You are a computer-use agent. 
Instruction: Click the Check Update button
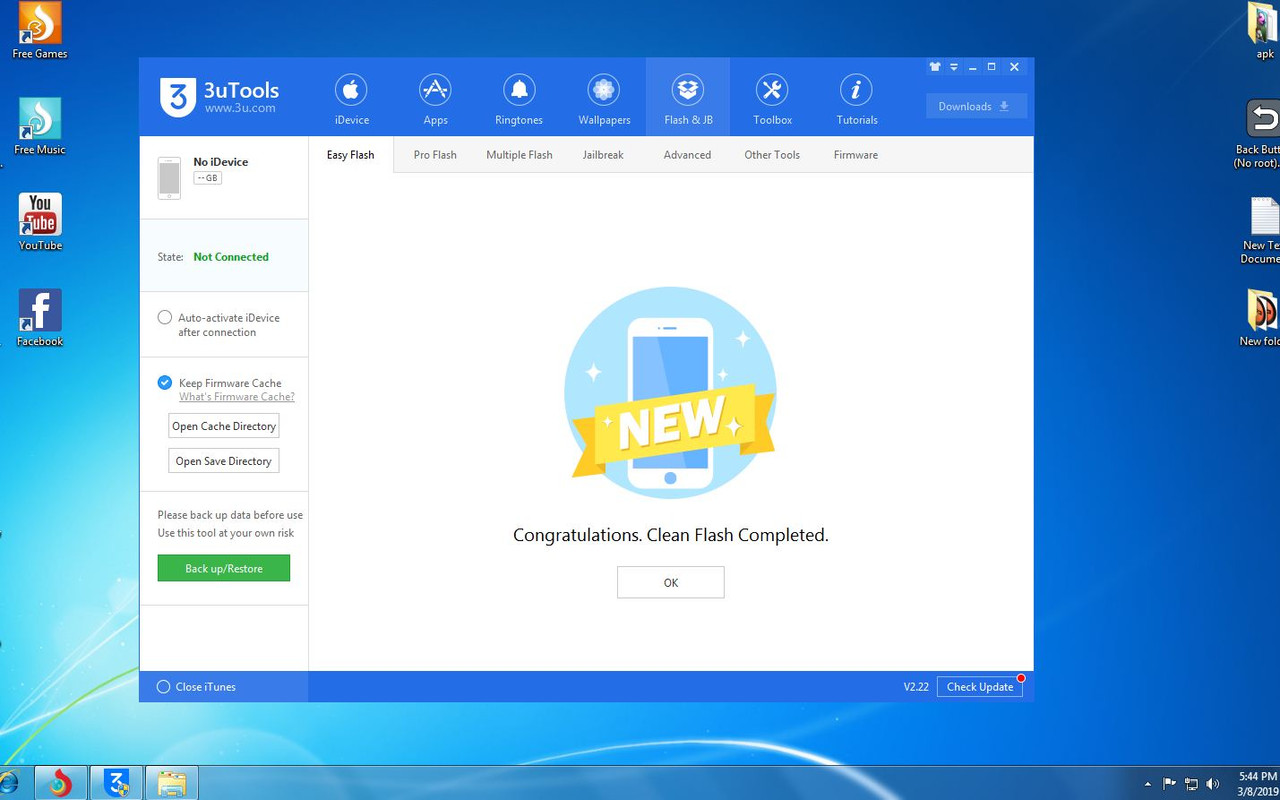(x=980, y=687)
